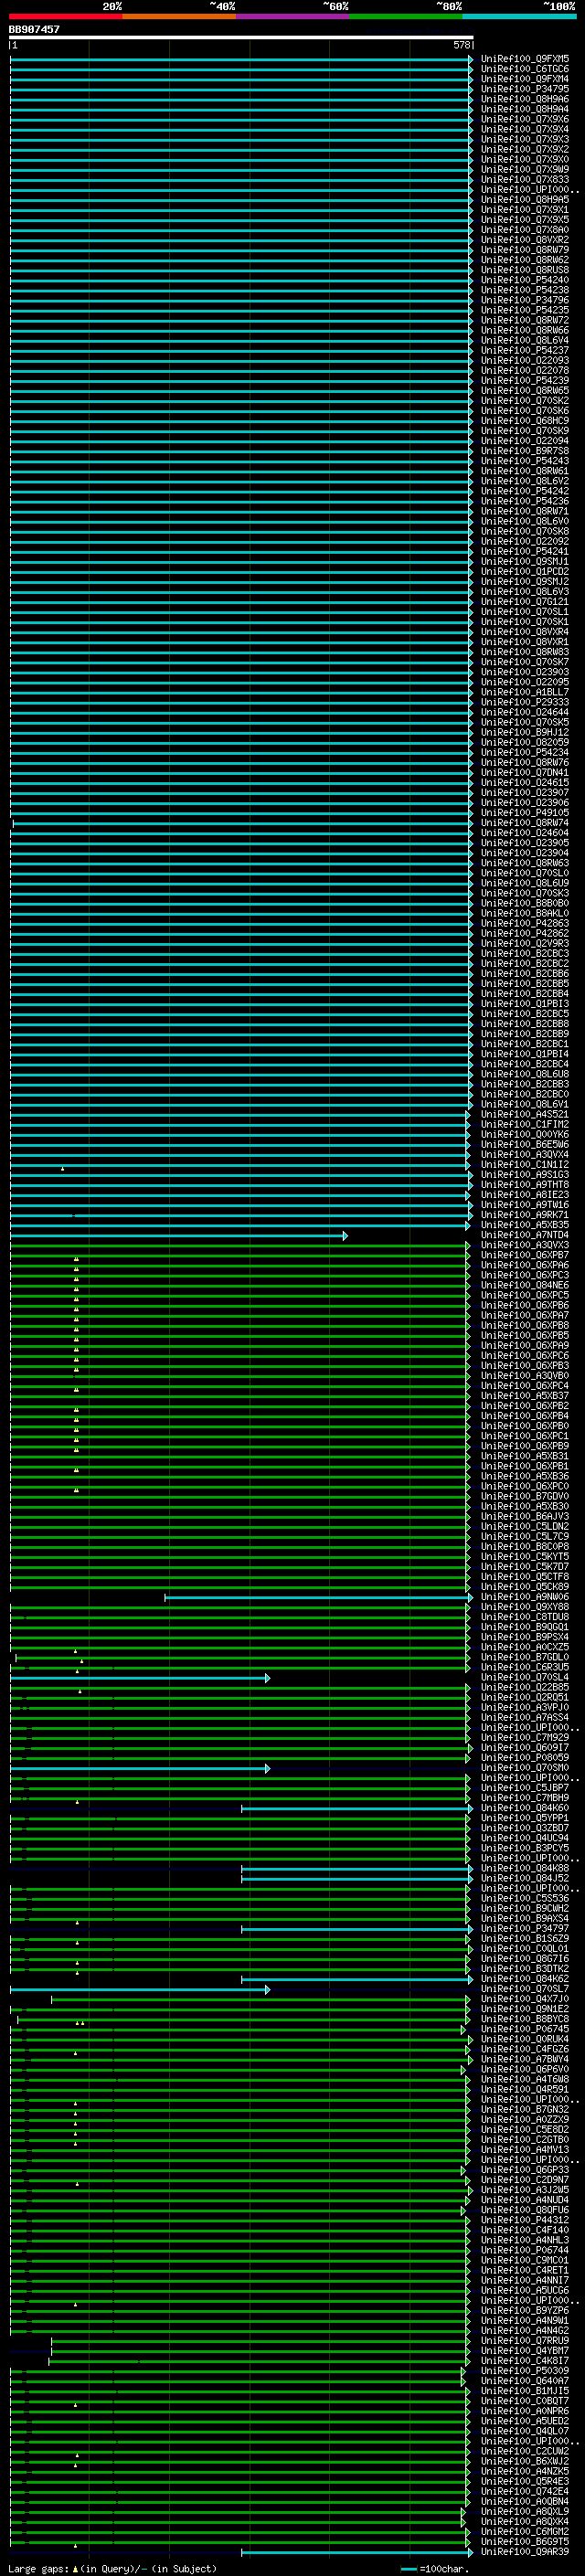Image resolution: width=585 pixels, height=2576 pixels.
Task: Select hit label UniRef100_Q6XPB7
Action: pyautogui.click(x=525, y=1256)
